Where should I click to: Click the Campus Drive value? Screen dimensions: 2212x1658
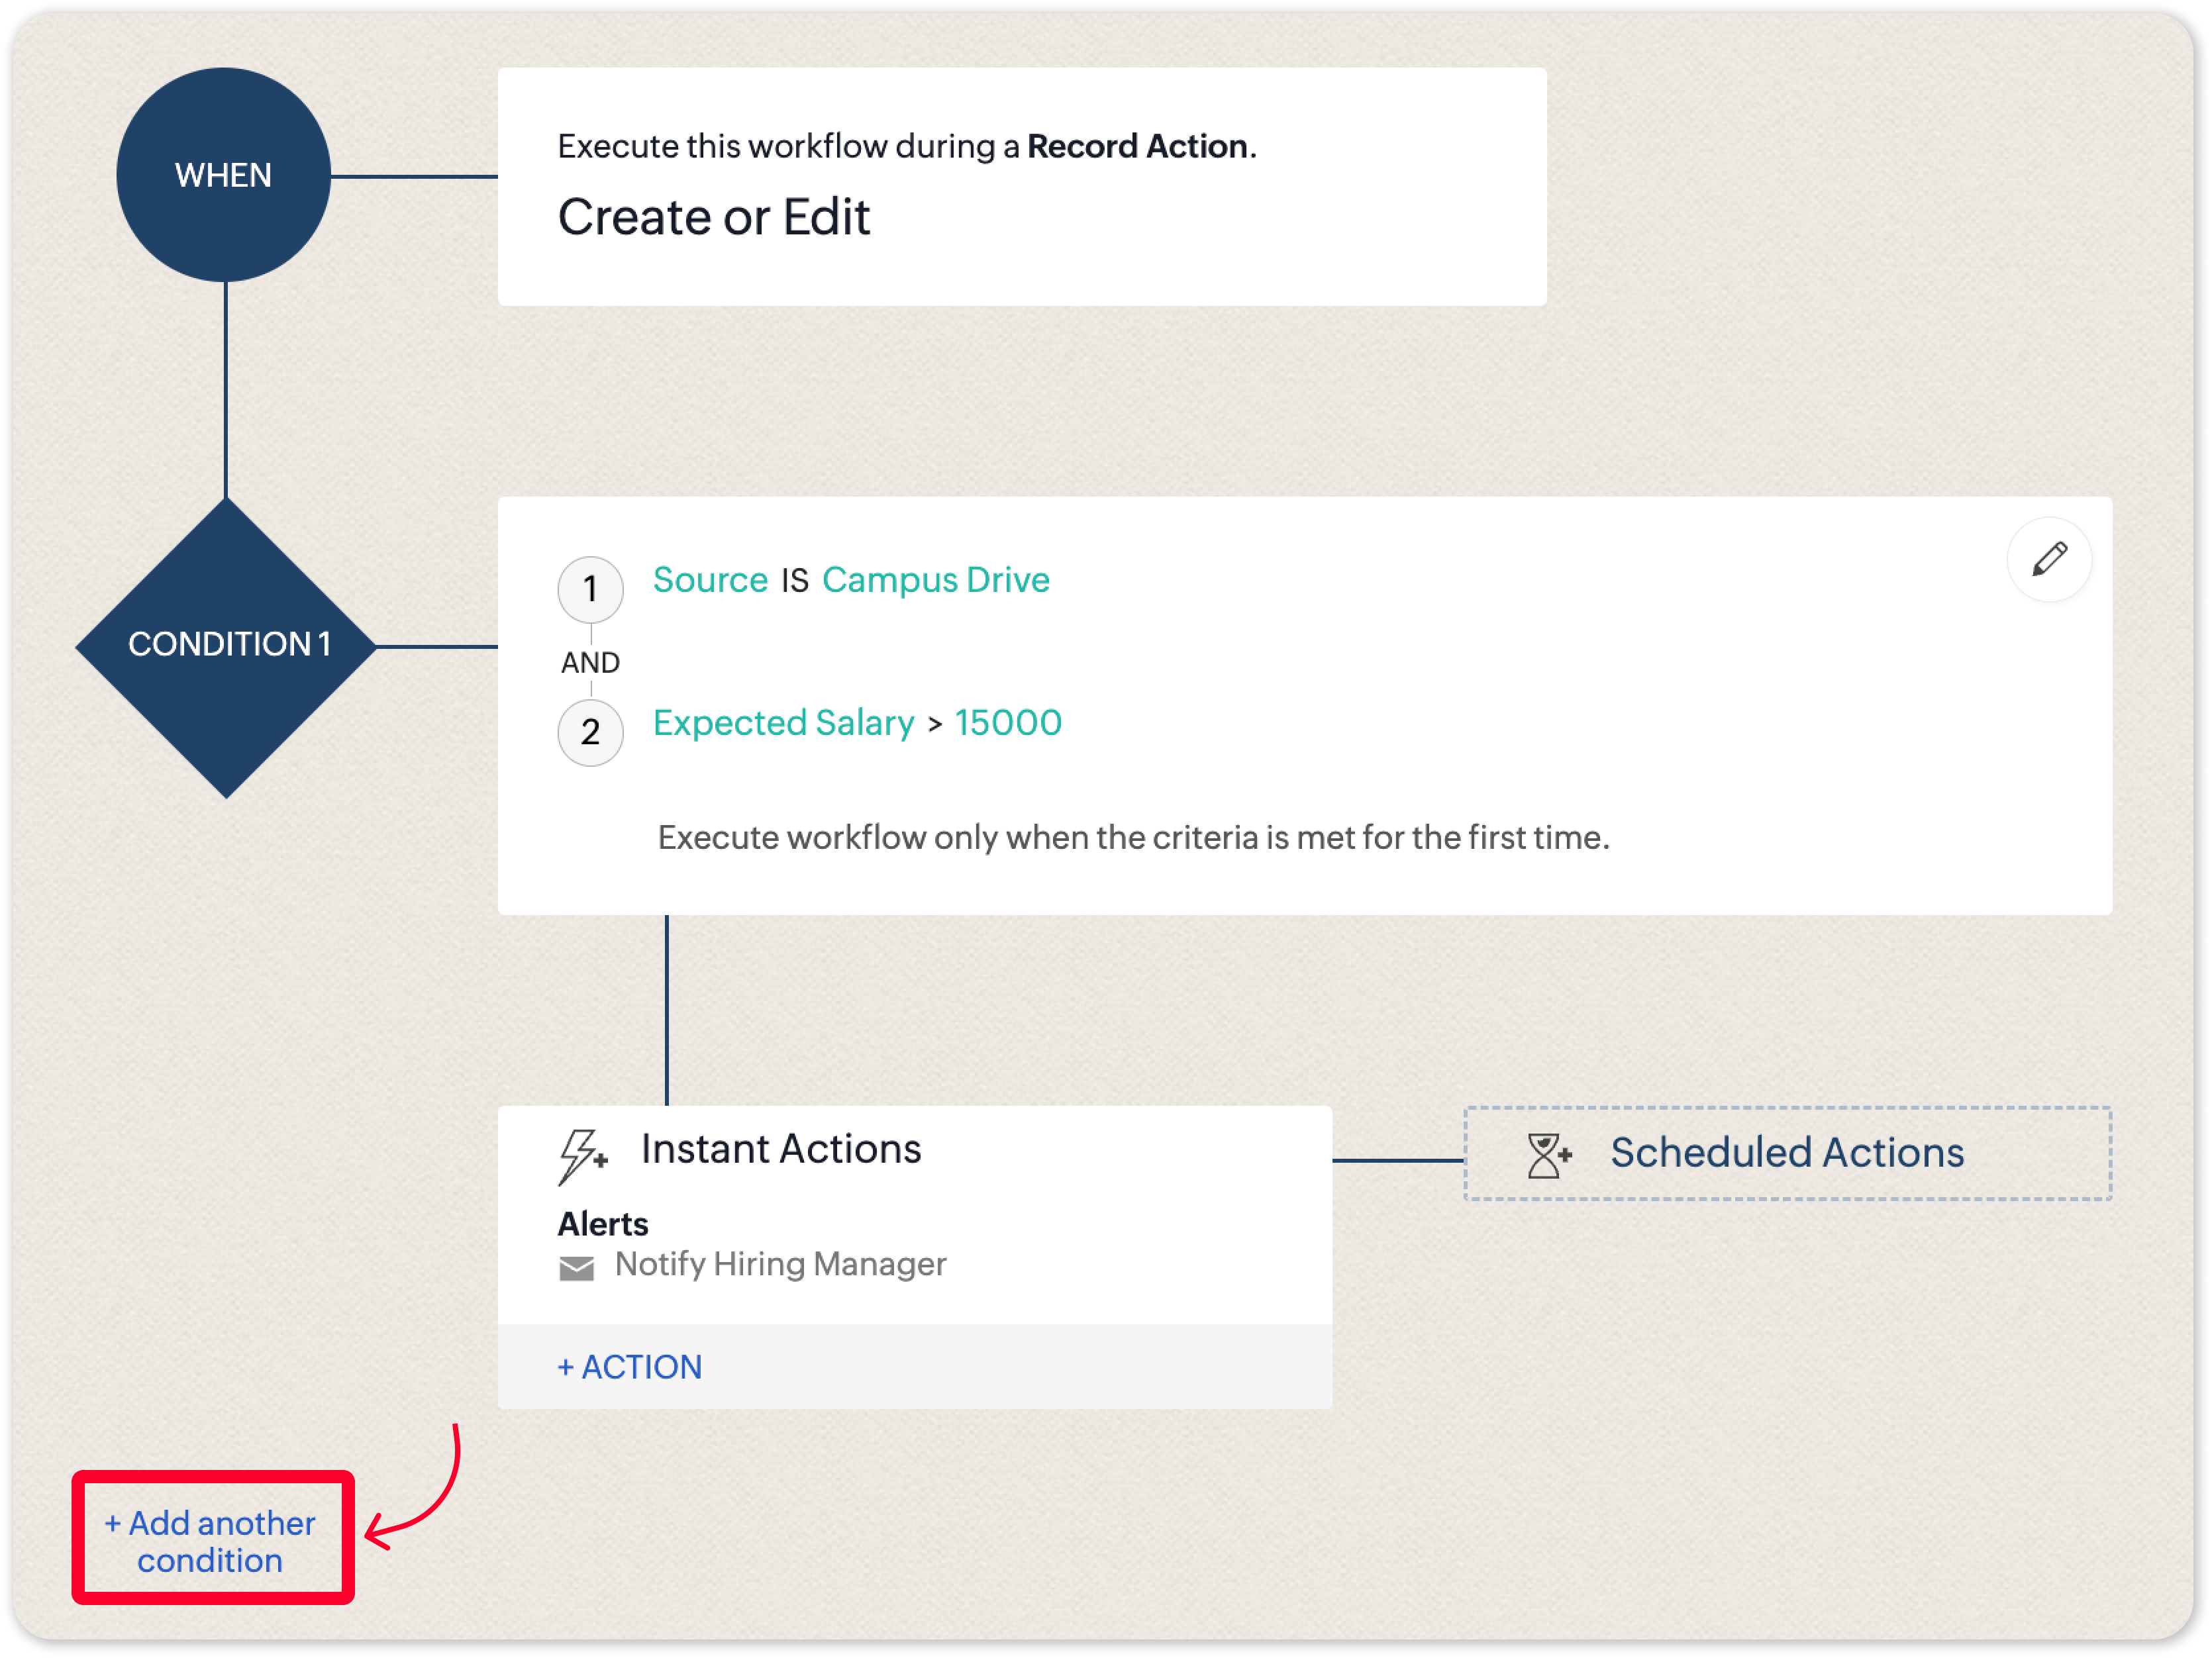click(x=935, y=580)
